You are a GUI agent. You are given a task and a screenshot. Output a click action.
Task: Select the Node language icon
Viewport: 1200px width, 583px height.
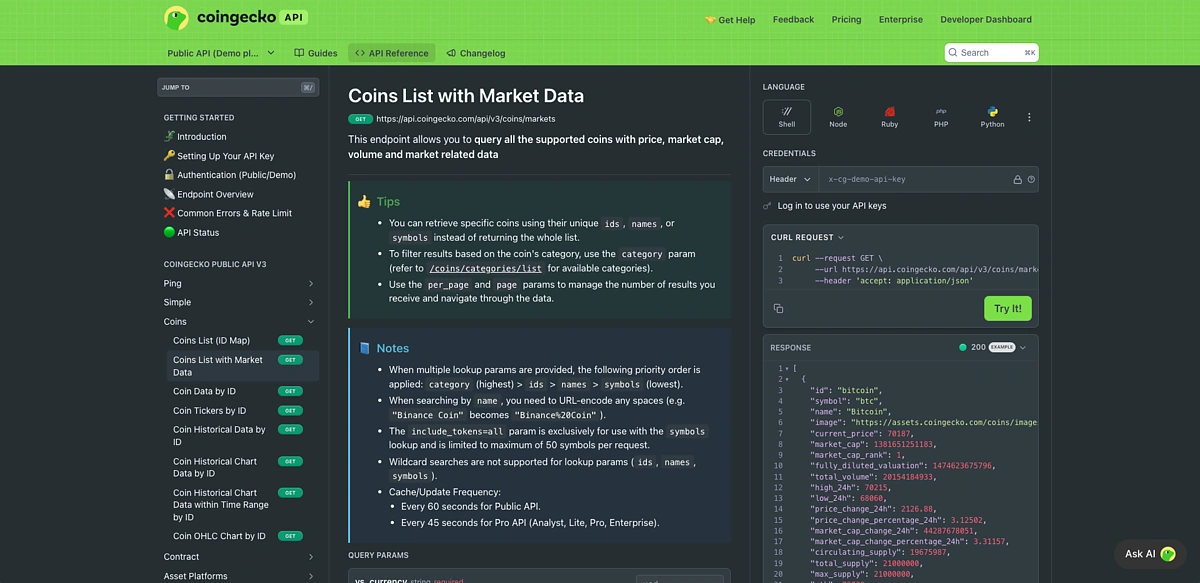coord(838,116)
